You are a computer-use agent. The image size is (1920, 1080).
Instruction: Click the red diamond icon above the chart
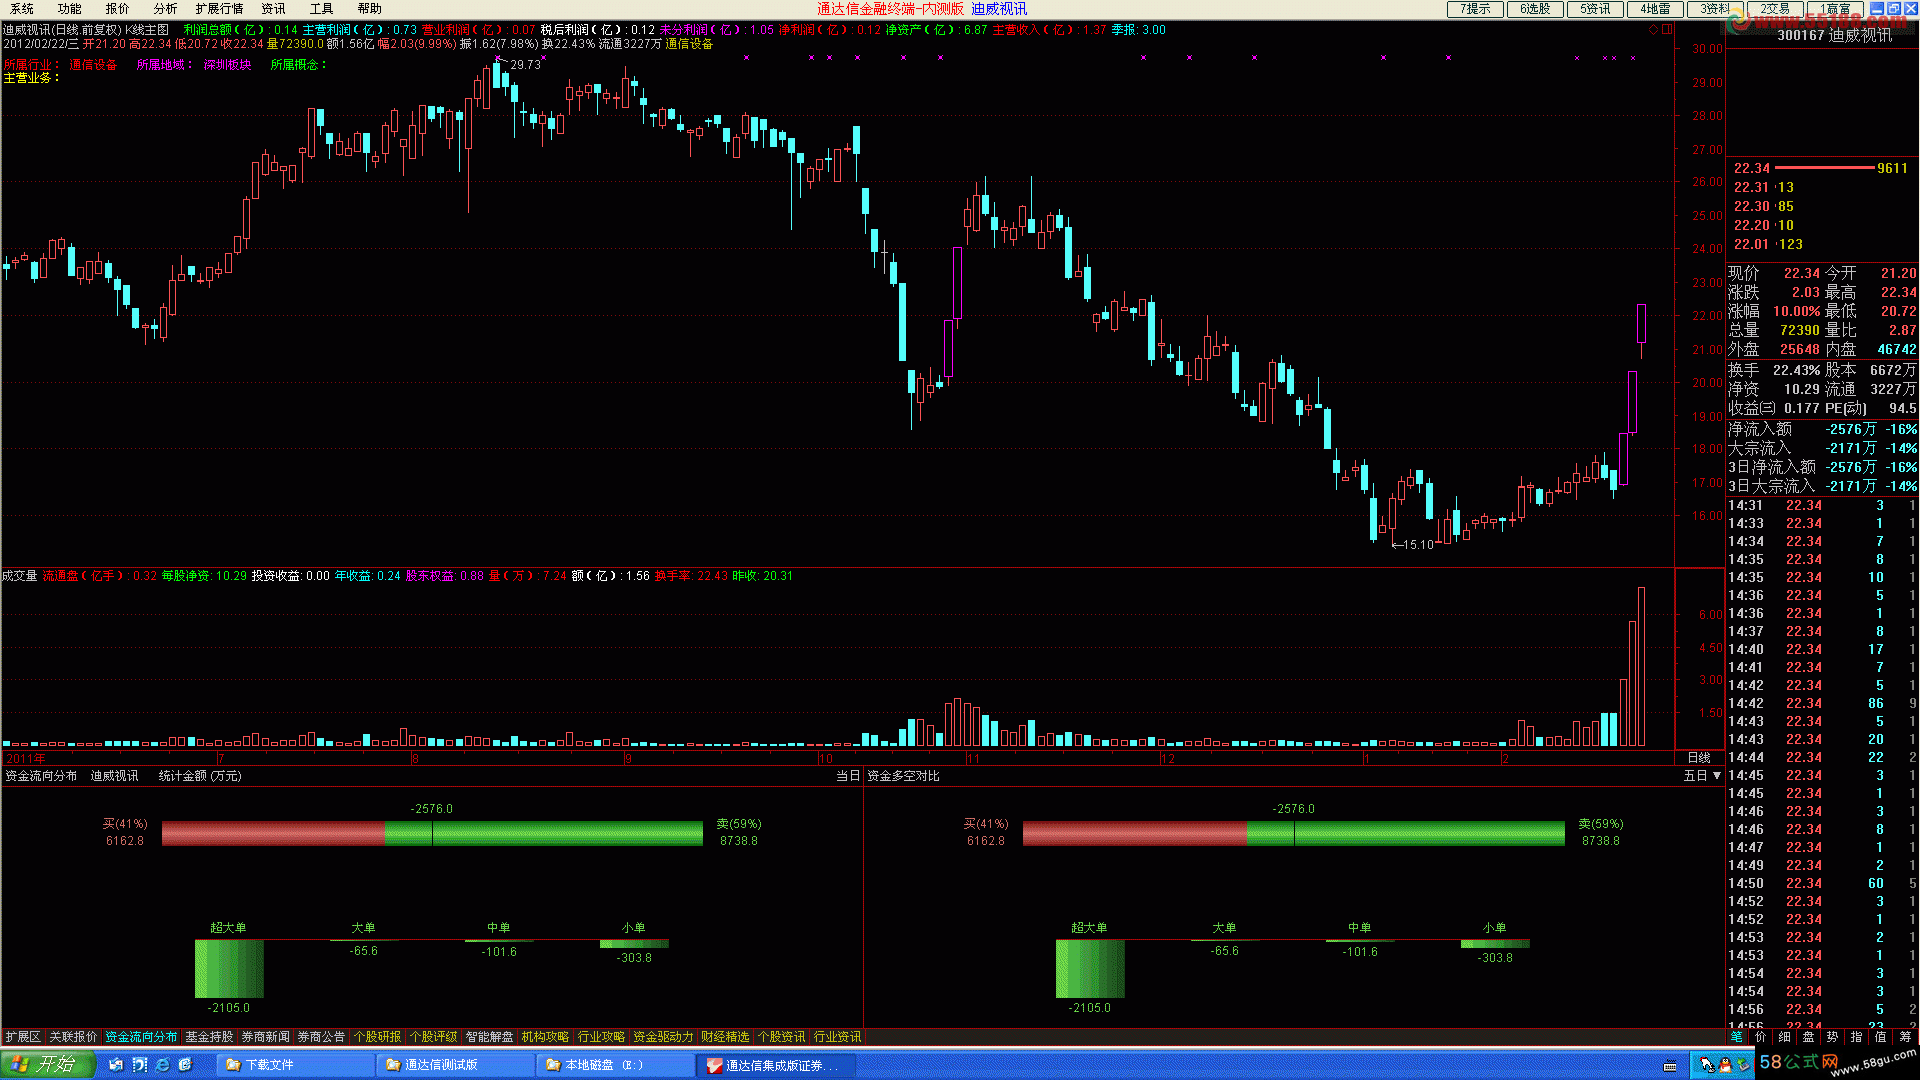pyautogui.click(x=1653, y=30)
